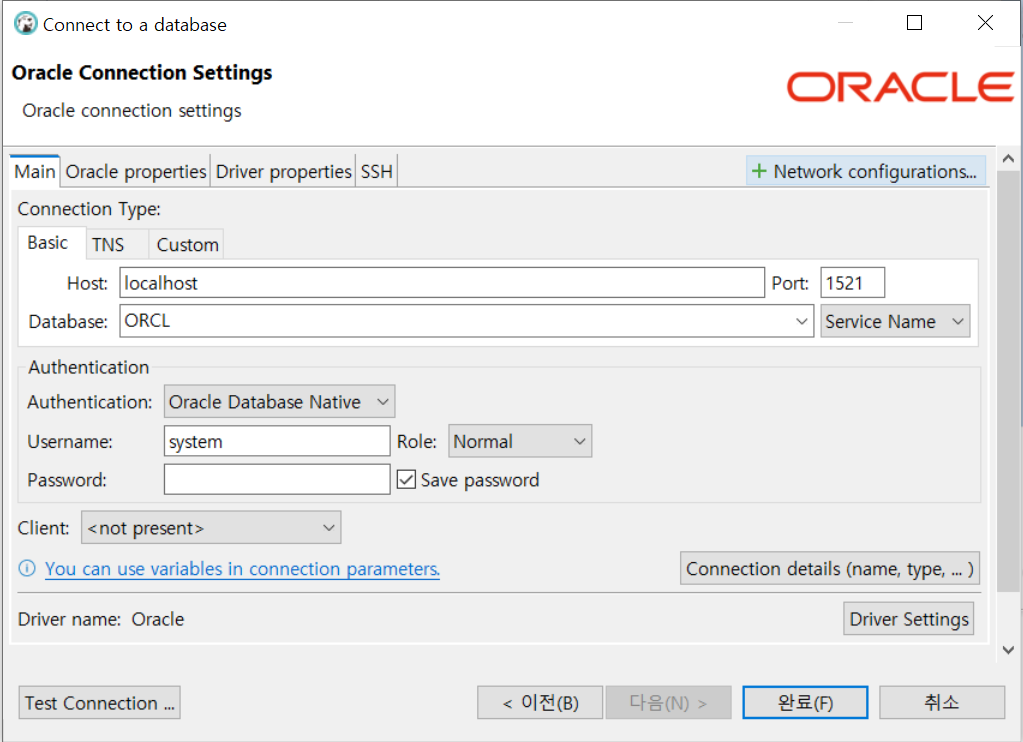1023x742 pixels.
Task: Open the Service Name type dropdown
Action: point(894,321)
